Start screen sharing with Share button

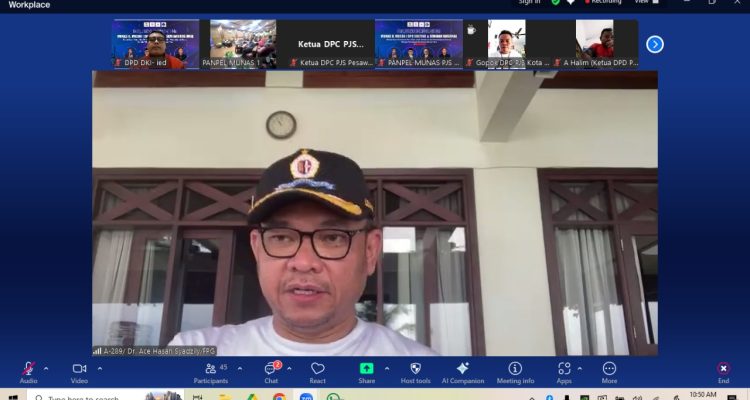click(x=367, y=370)
